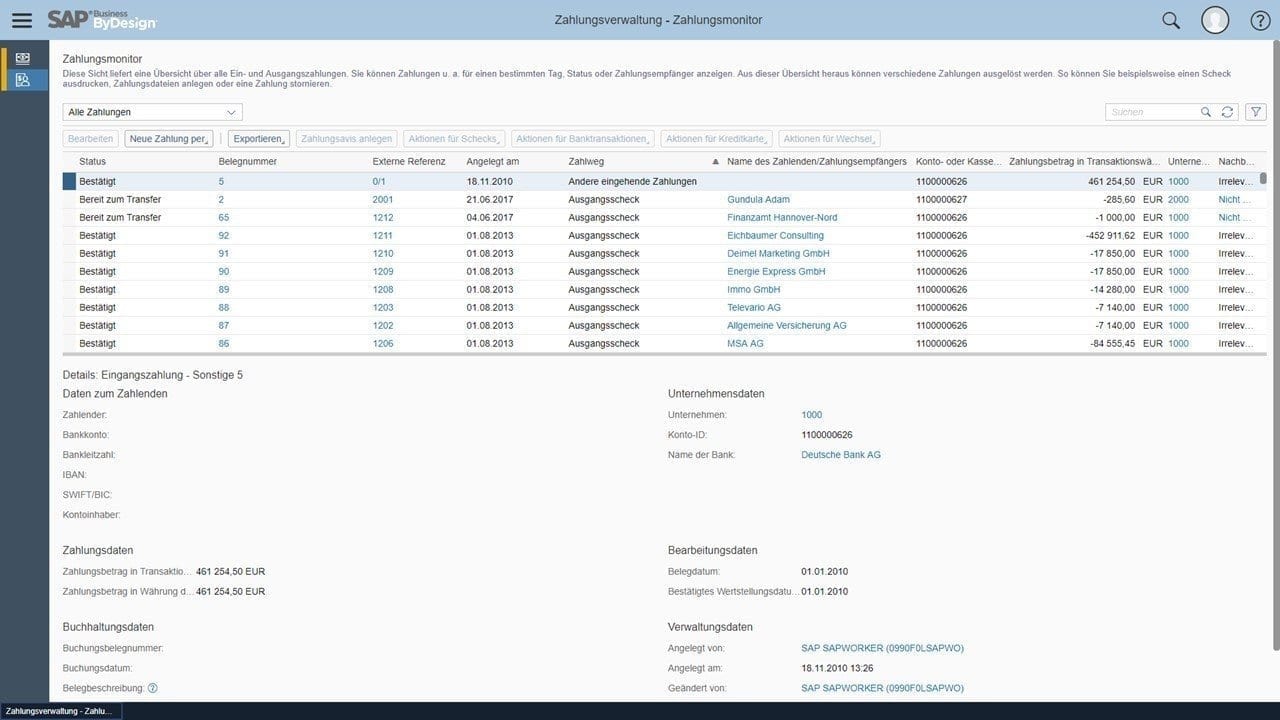Click Name des Zahlenden/Zahlungsempfängers column header
1280x720 pixels.
(817, 161)
